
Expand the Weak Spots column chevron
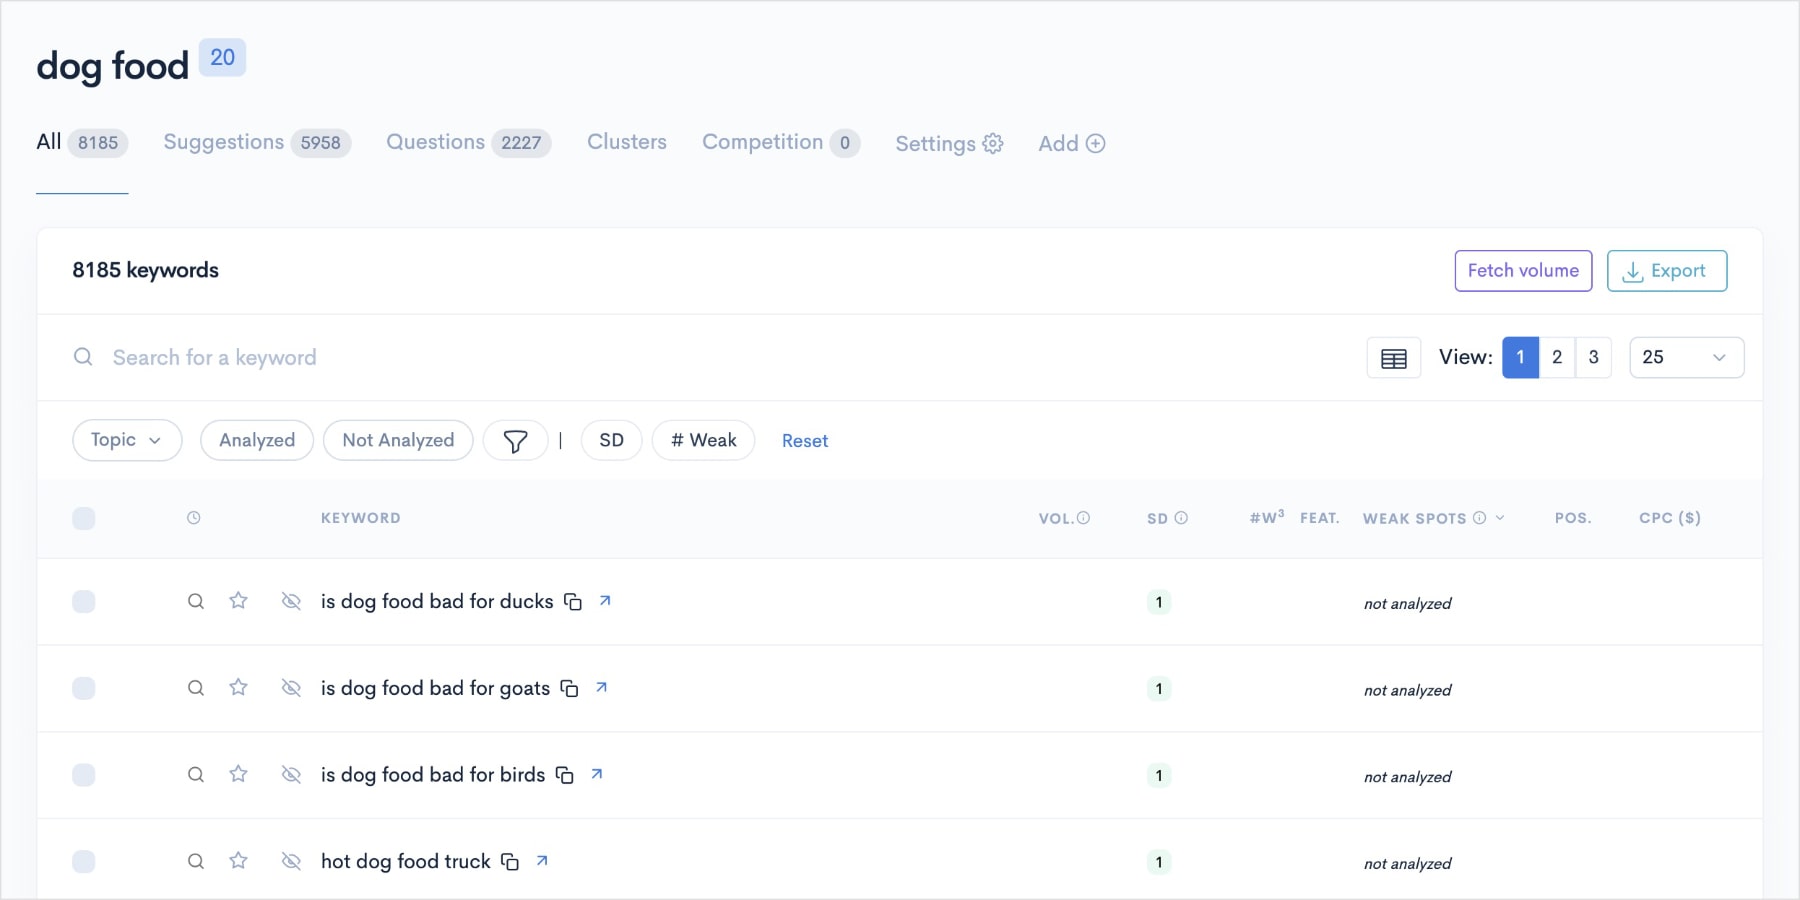(1500, 518)
